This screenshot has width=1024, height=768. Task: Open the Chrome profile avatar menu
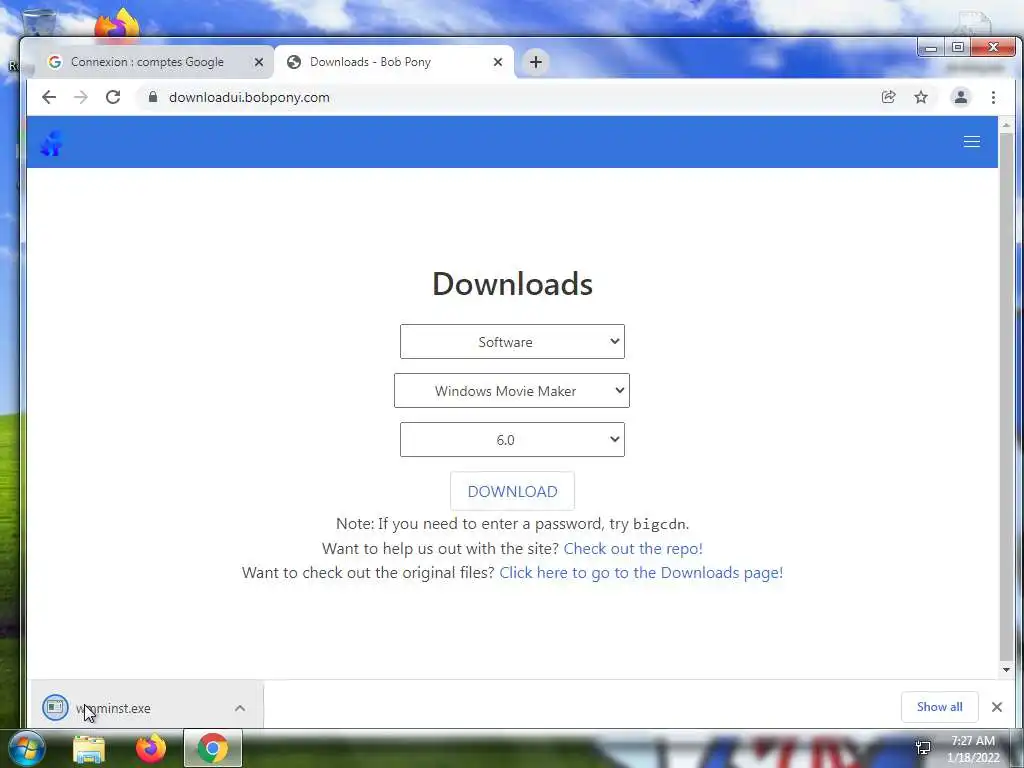click(961, 97)
